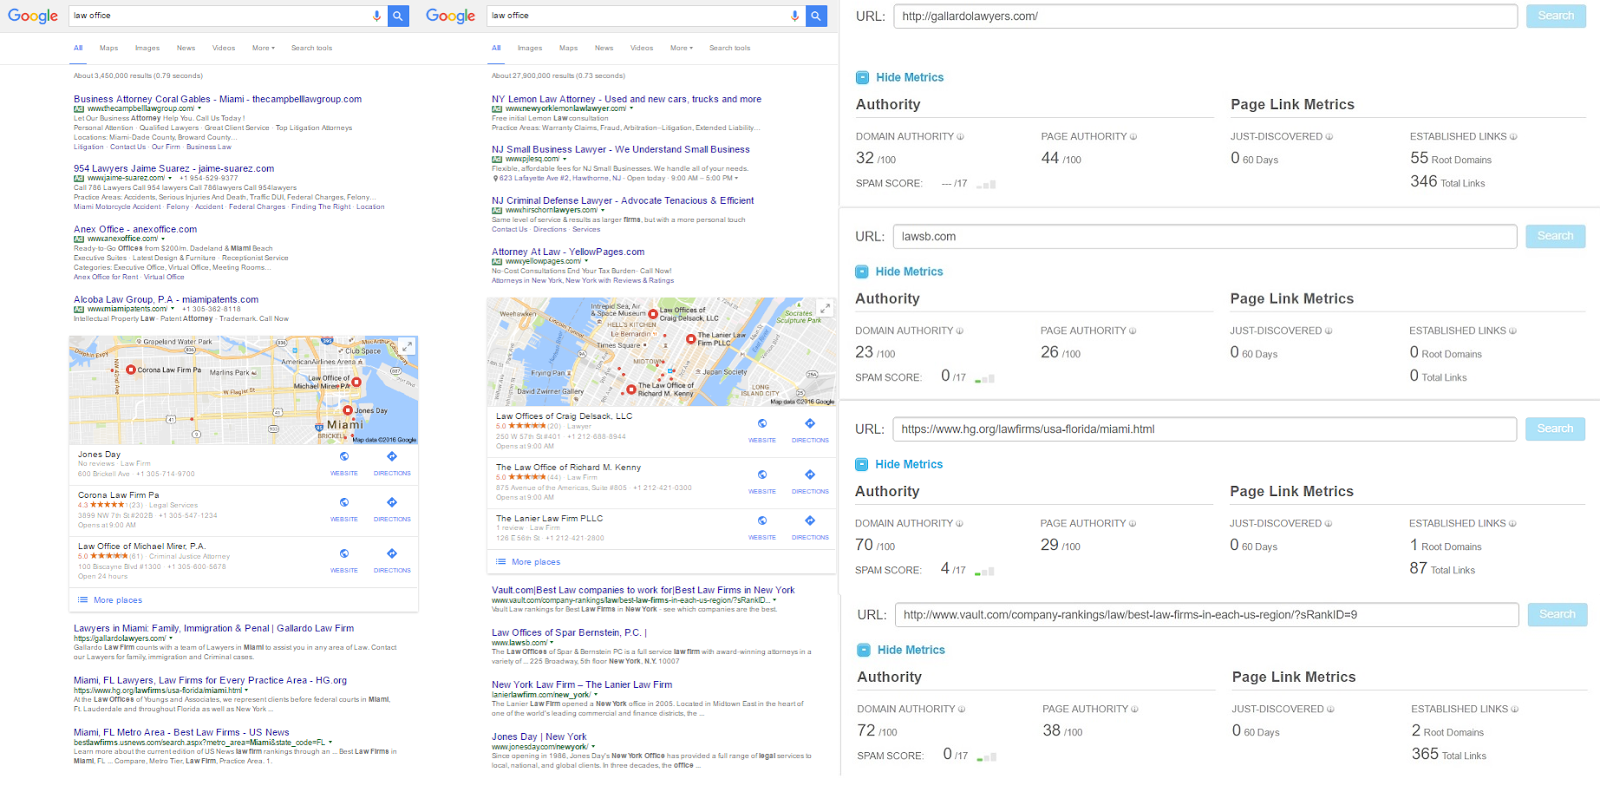Get directions icon for Corona Law Firm Pa
The height and width of the screenshot is (792, 1600).
click(392, 503)
